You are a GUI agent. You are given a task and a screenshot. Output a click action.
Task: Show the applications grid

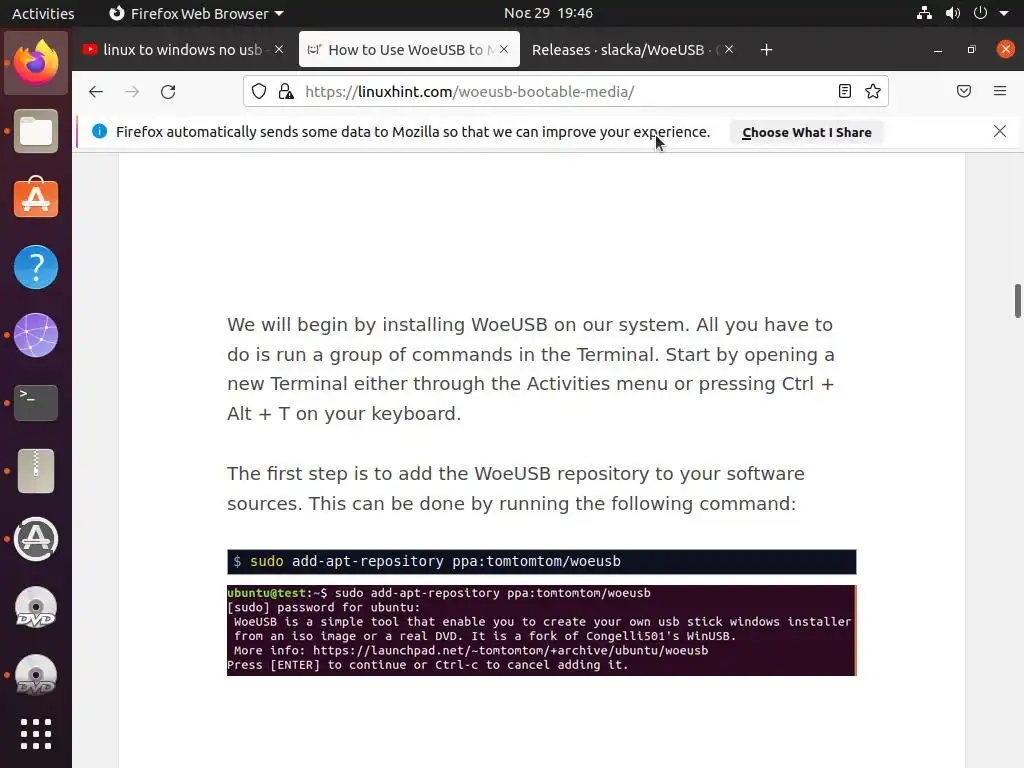coord(36,734)
